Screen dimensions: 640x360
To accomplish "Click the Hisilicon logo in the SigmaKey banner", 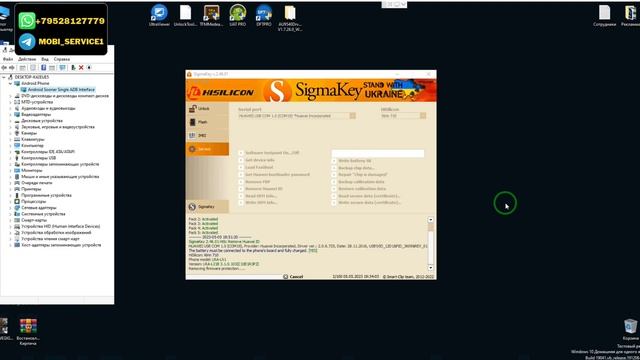I will (x=221, y=92).
